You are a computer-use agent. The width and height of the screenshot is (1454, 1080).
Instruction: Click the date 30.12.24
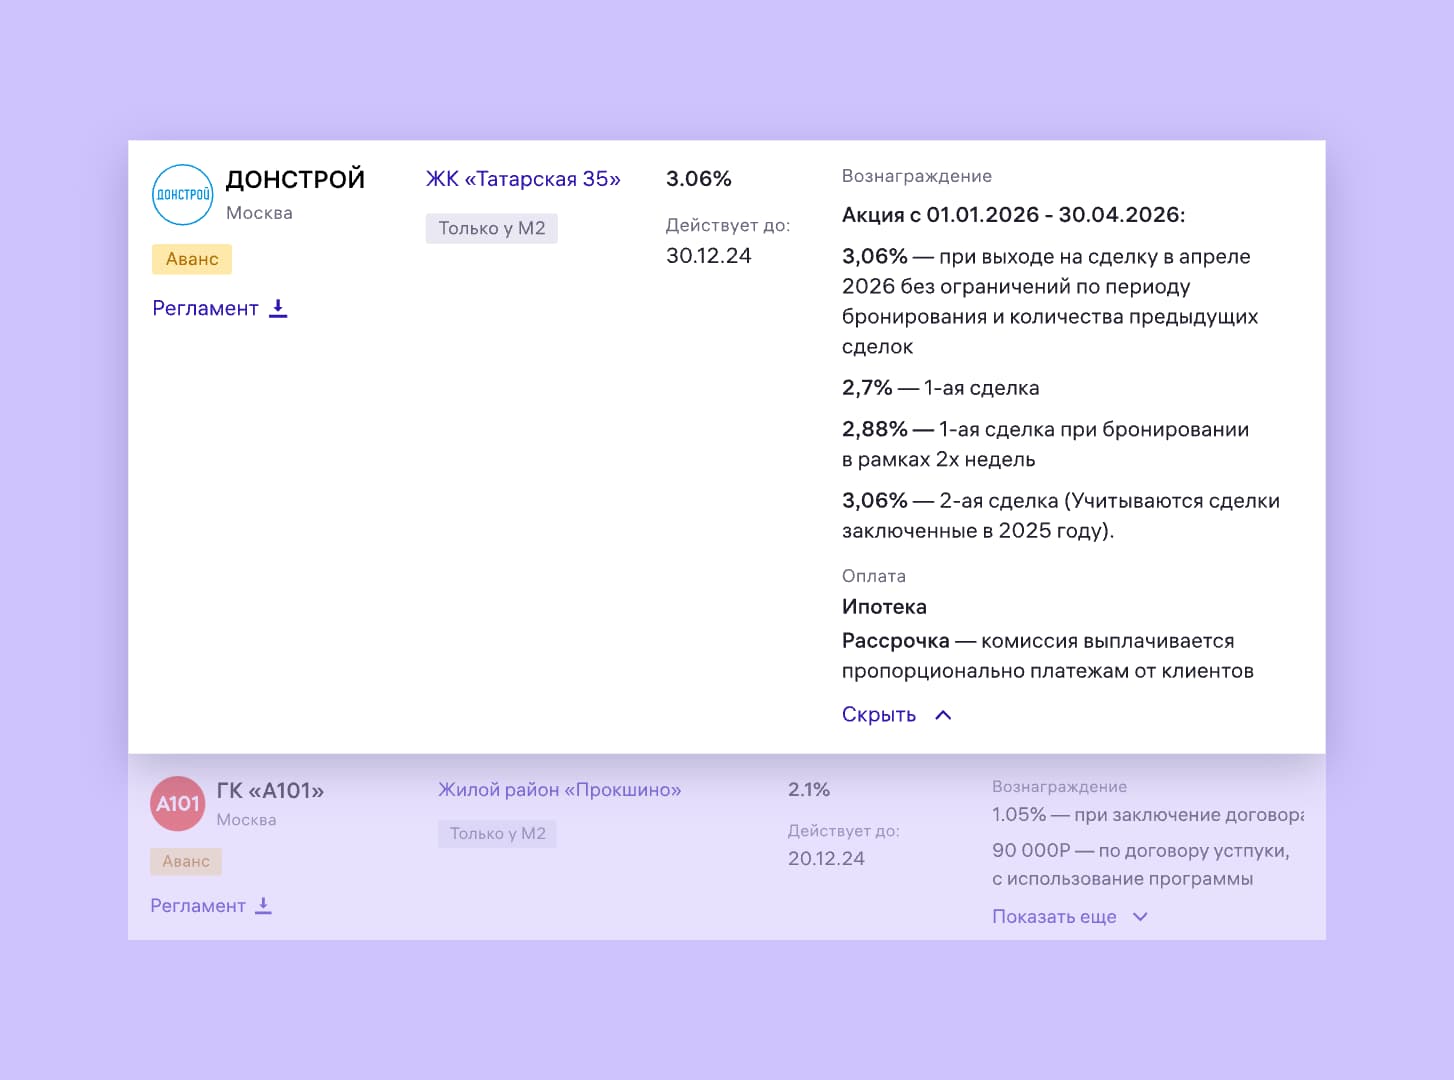(x=709, y=256)
